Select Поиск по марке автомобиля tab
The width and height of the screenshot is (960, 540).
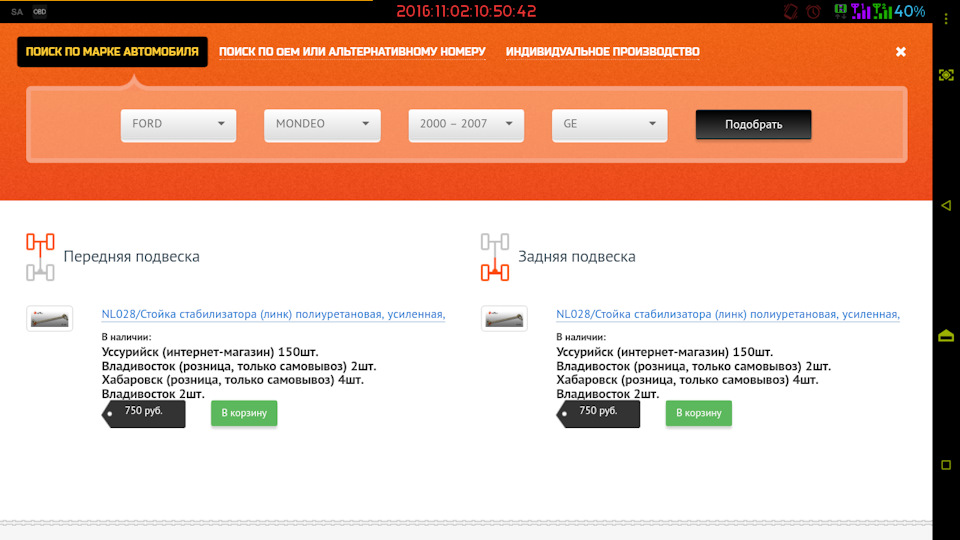[x=112, y=51]
